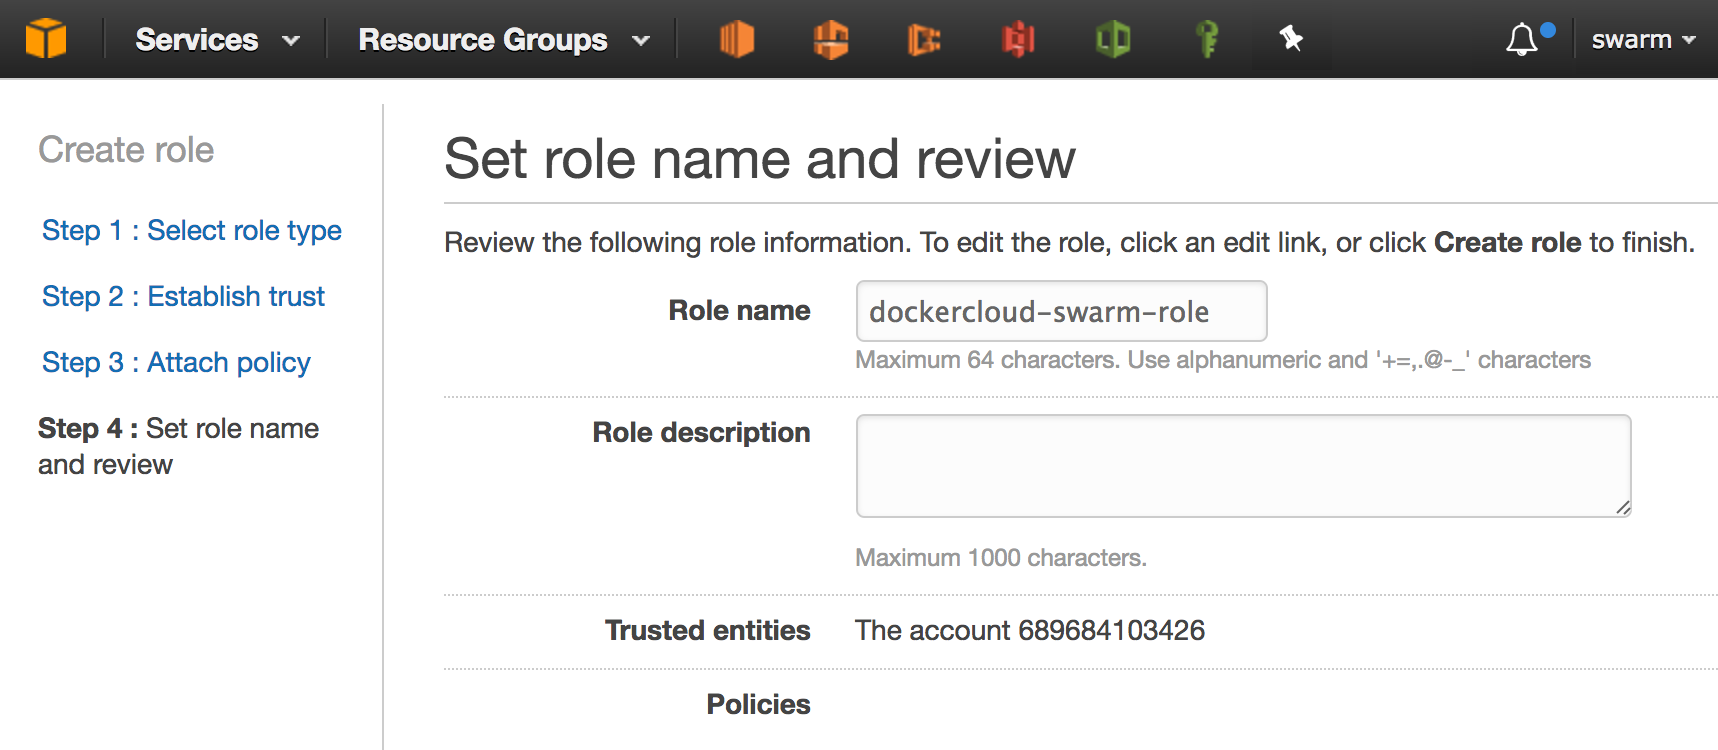Click the 'Maximum 64 characters' hint text
1718x750 pixels.
[1223, 359]
